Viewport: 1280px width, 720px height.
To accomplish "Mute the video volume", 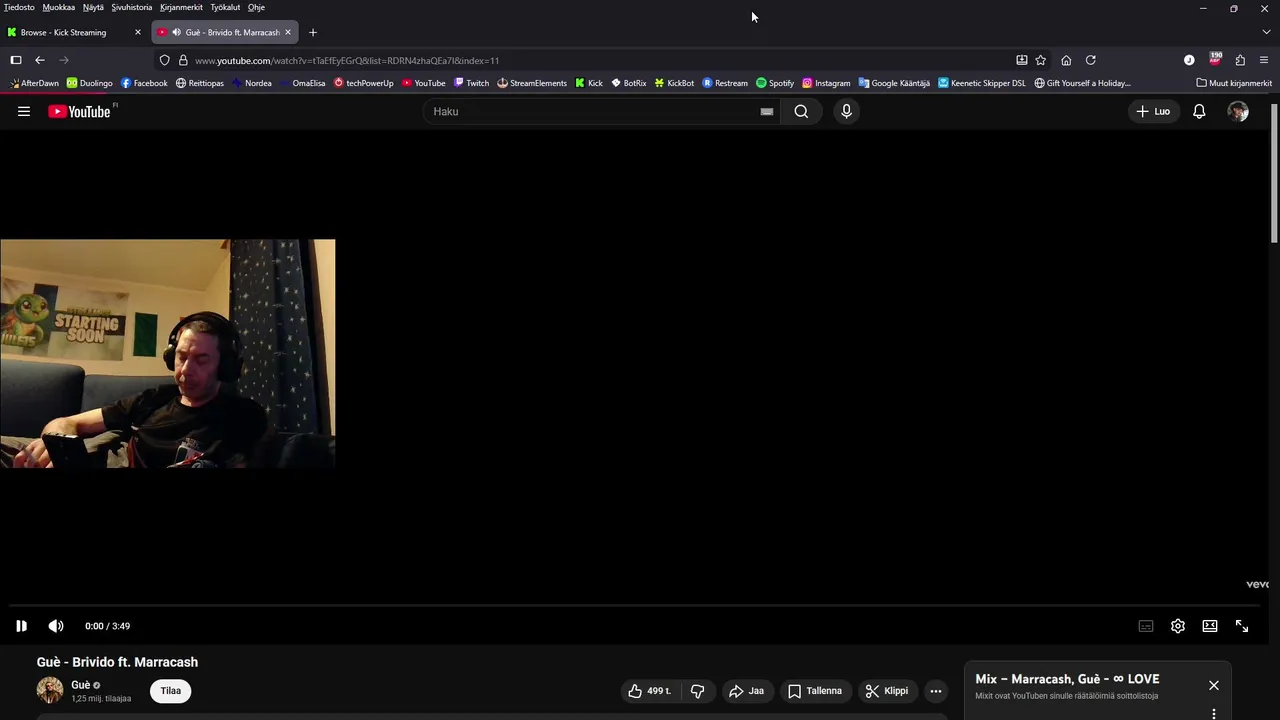I will point(56,626).
